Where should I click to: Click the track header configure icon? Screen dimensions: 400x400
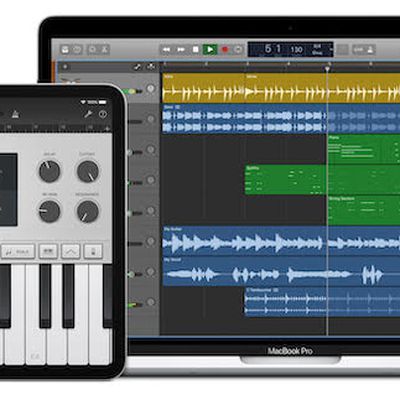(137, 67)
